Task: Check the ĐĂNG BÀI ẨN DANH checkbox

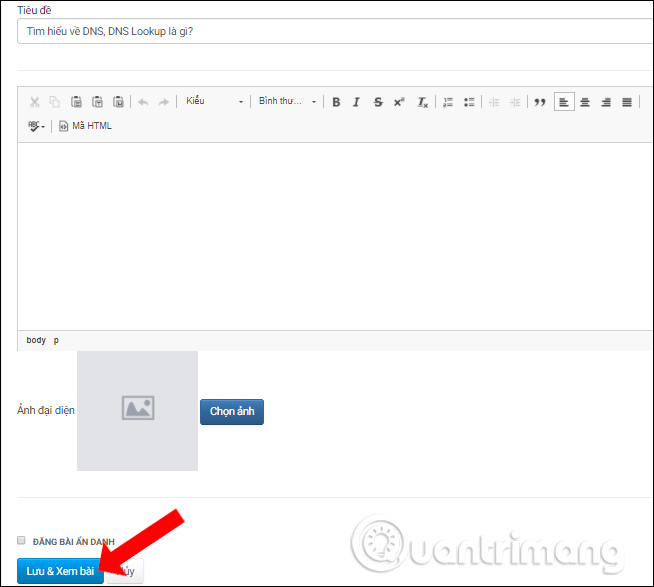Action: tap(21, 540)
